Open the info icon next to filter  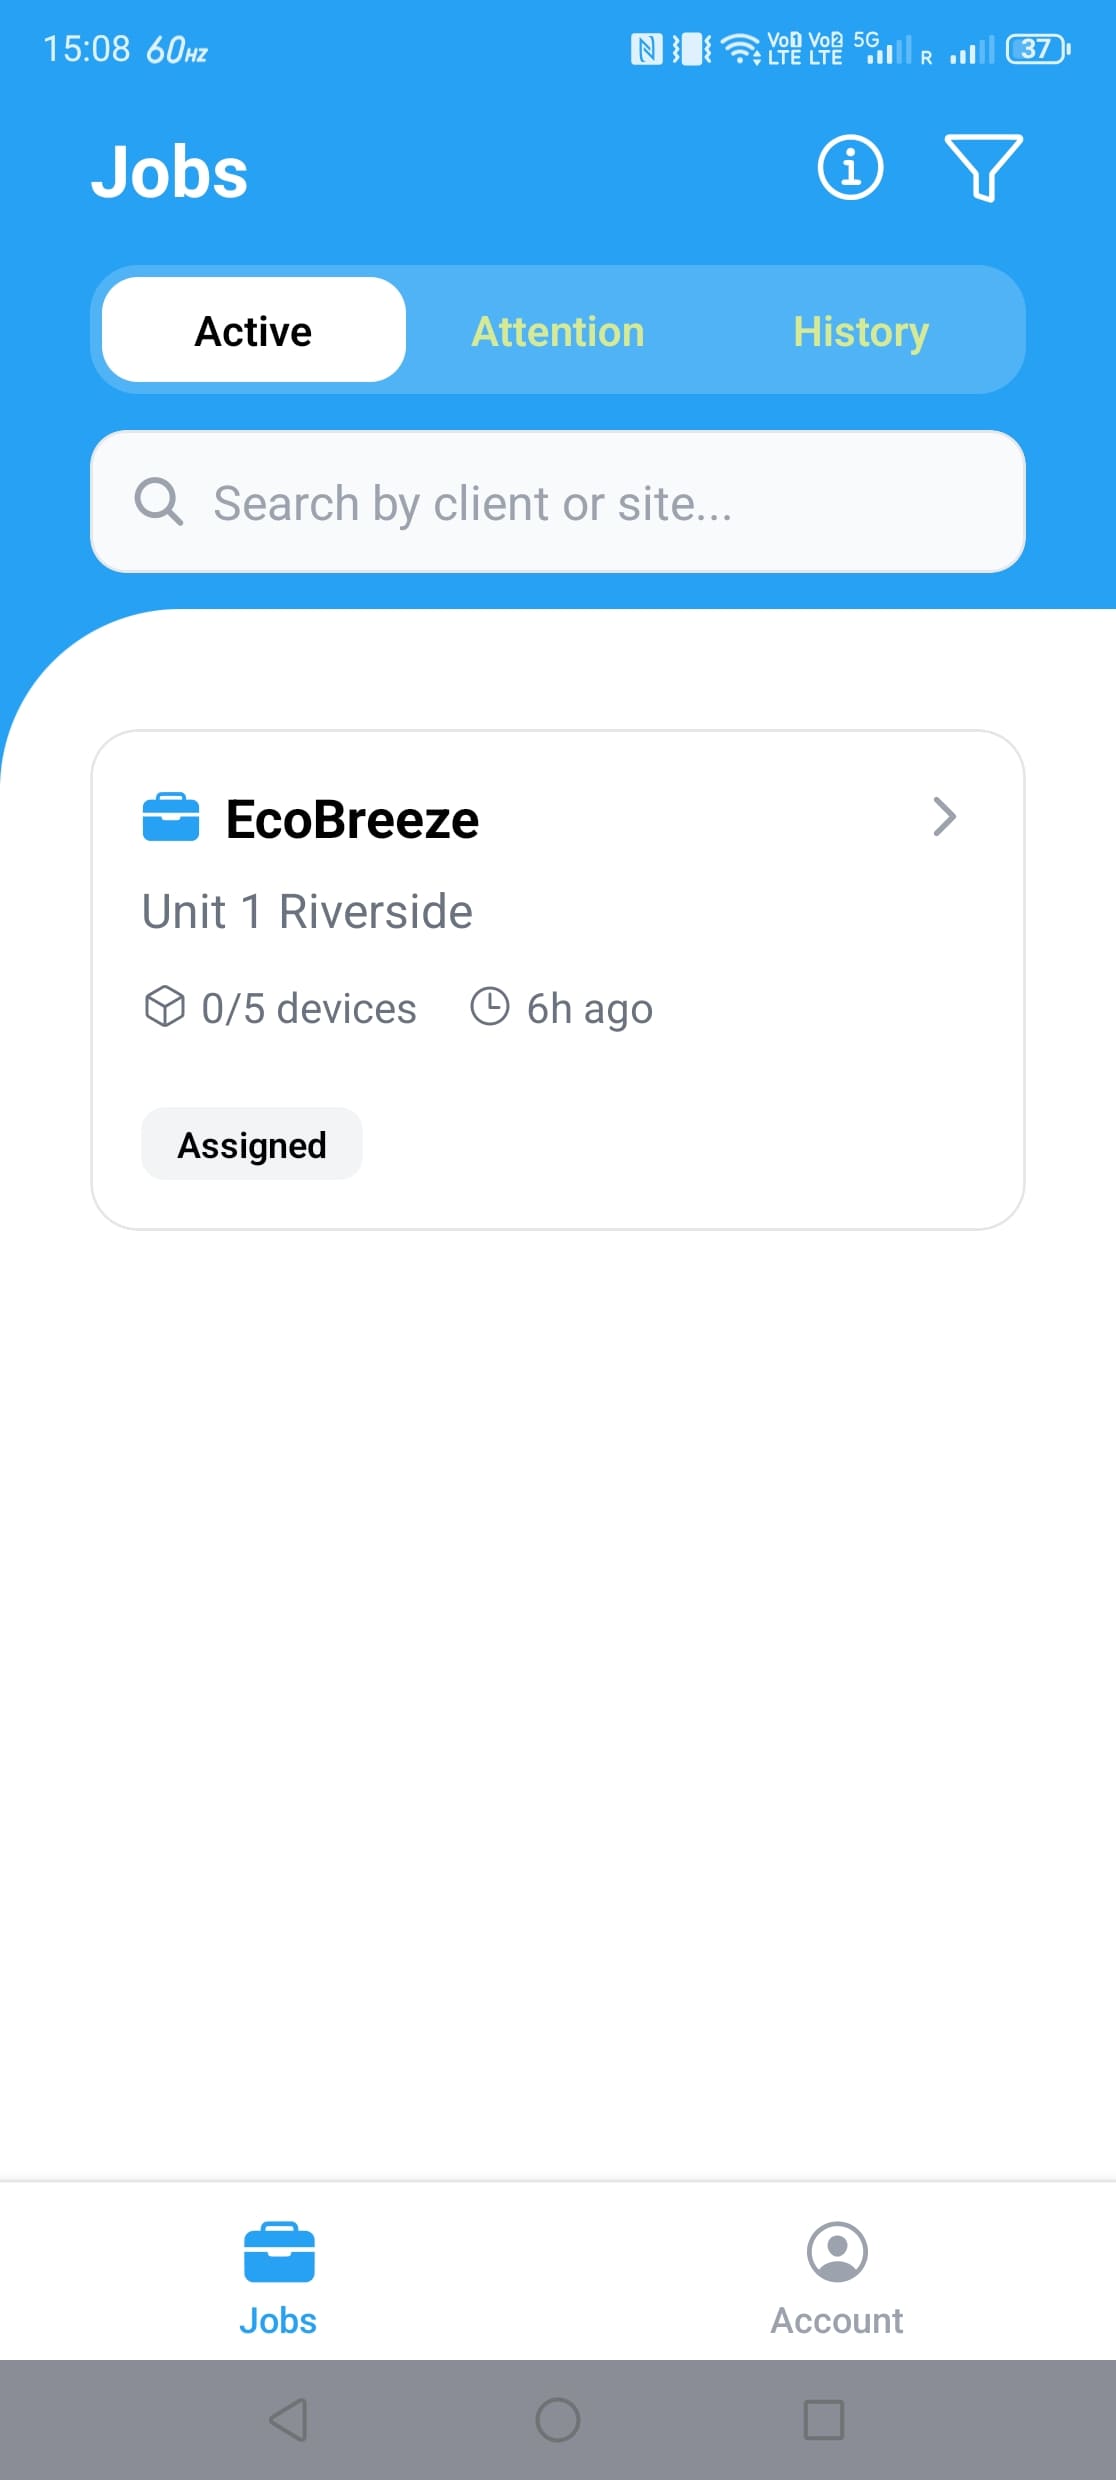pos(849,168)
